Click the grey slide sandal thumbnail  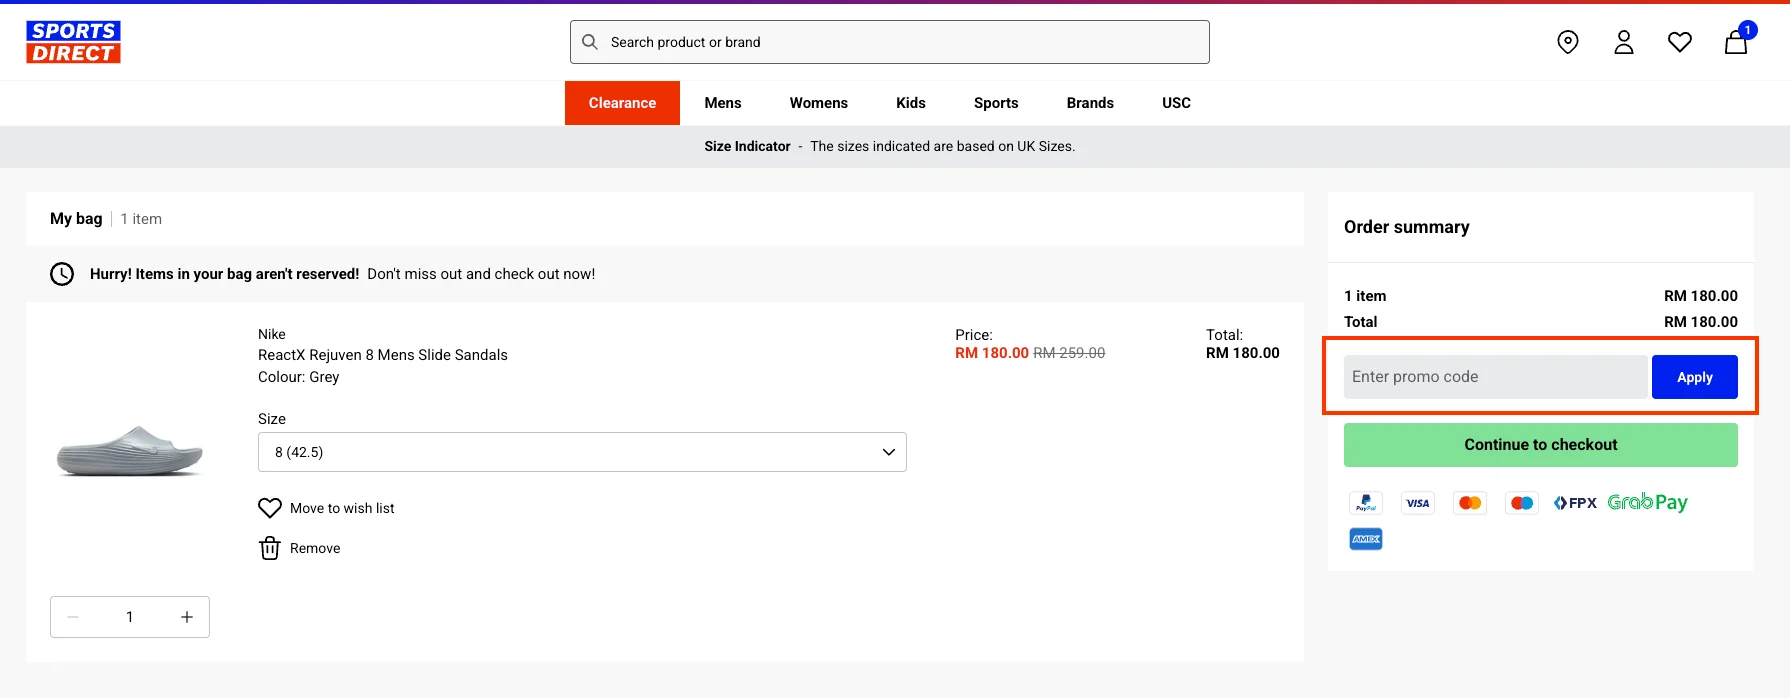tap(130, 451)
